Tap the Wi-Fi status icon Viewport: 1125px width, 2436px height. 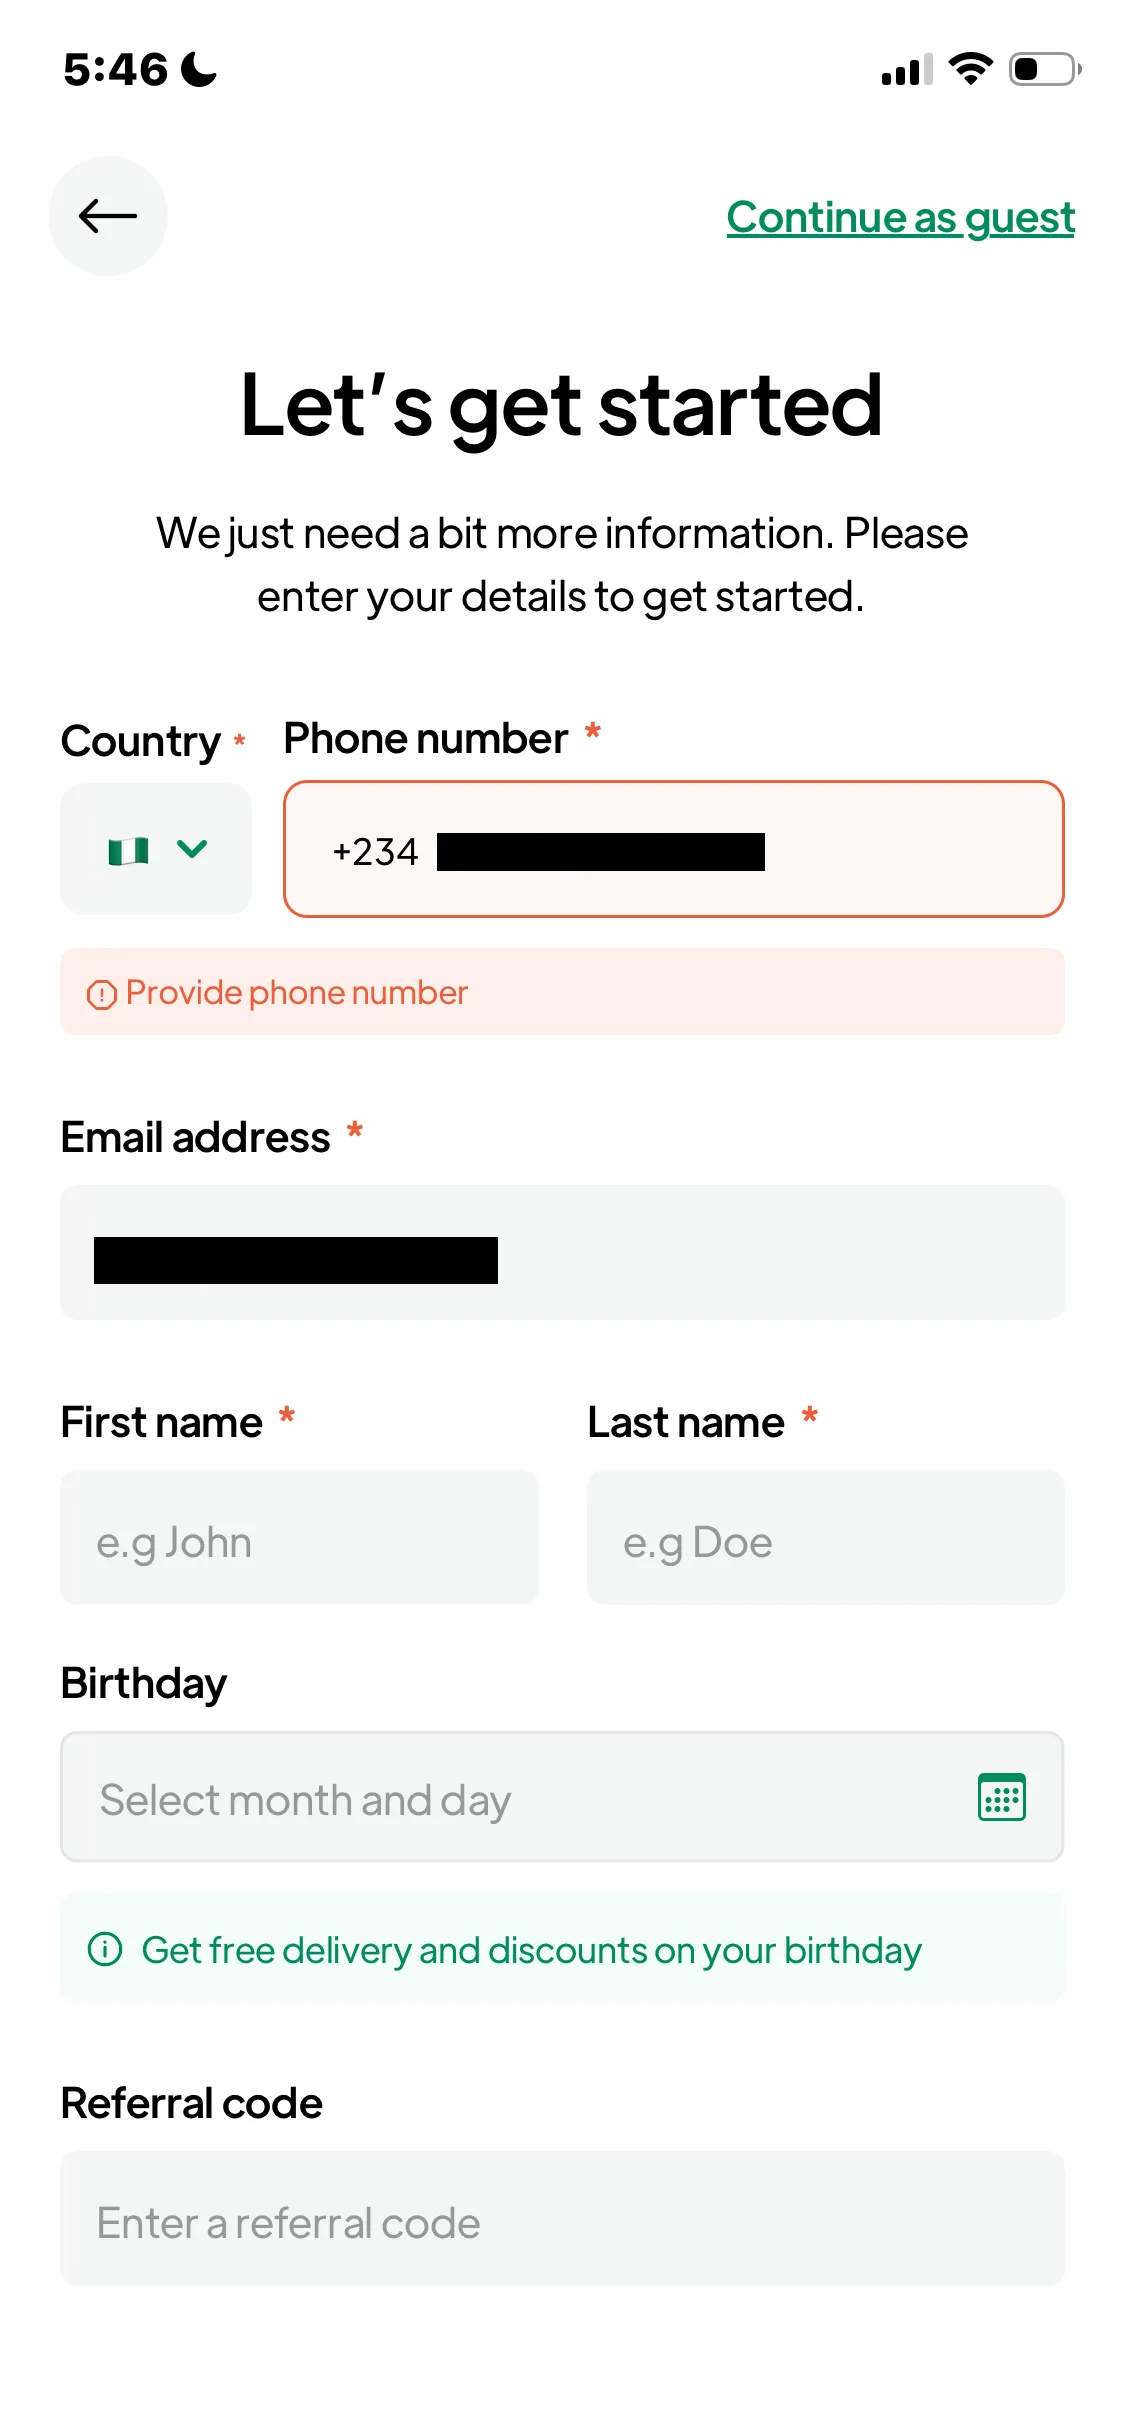(970, 69)
